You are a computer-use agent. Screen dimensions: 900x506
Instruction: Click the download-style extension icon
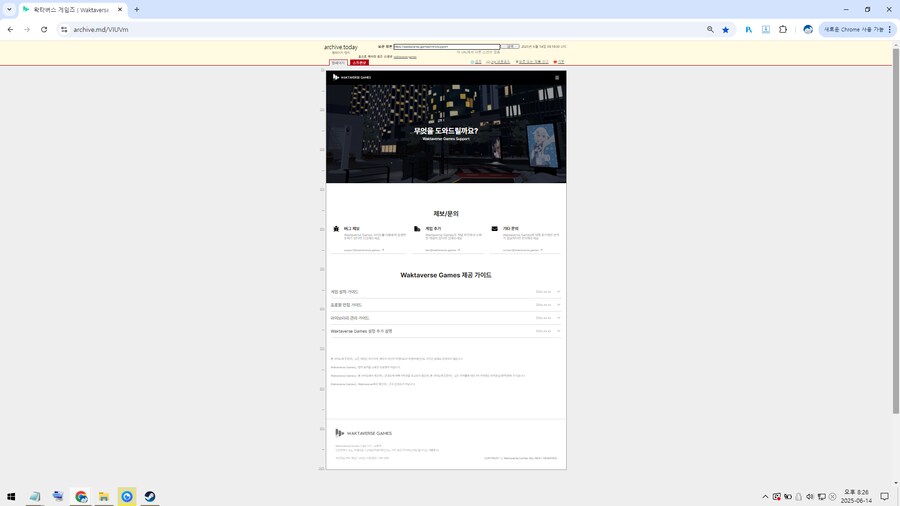coord(766,29)
